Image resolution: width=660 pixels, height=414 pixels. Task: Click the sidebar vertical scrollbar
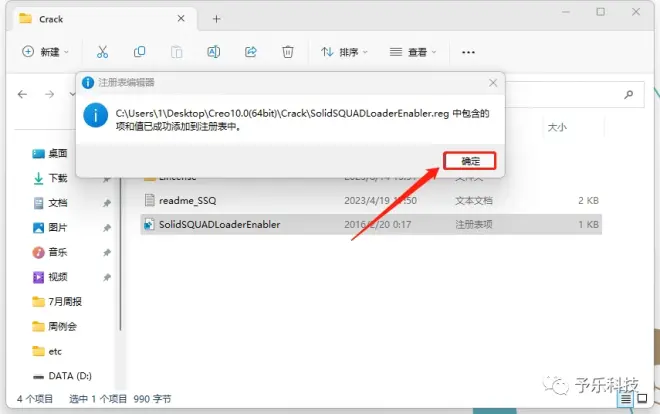[120, 254]
